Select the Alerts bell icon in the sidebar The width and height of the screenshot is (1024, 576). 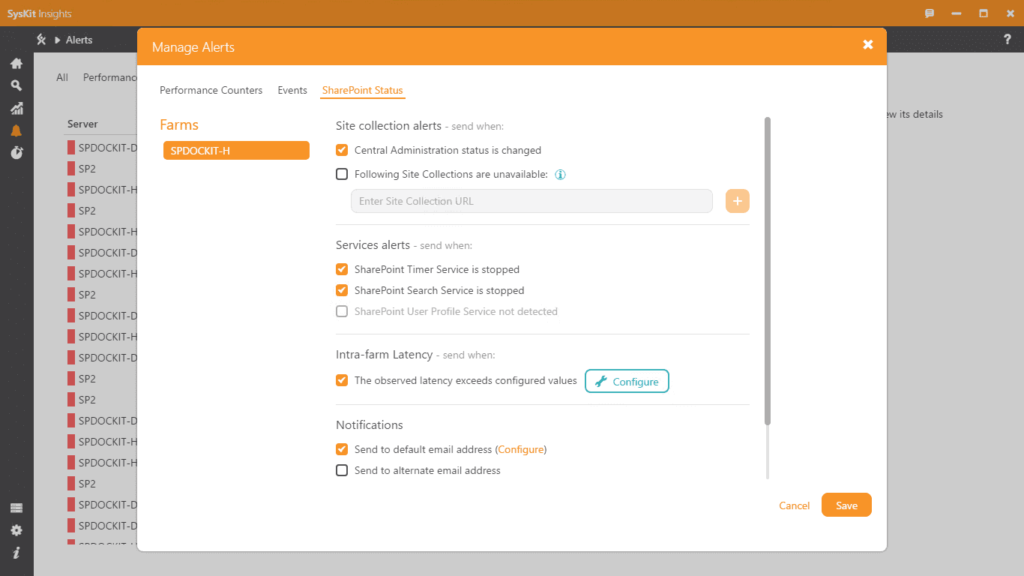point(16,131)
